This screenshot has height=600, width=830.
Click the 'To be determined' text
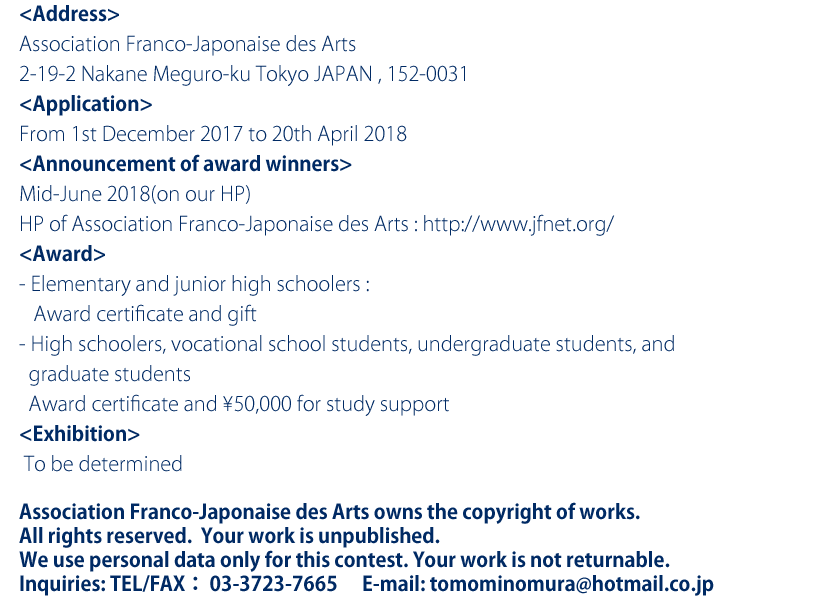coord(103,464)
